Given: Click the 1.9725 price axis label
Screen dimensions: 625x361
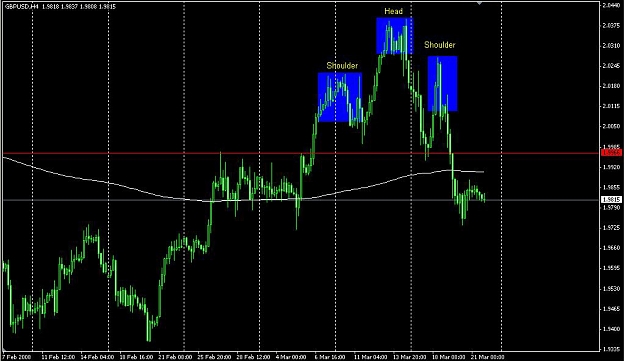Looking at the screenshot, I should (x=611, y=228).
